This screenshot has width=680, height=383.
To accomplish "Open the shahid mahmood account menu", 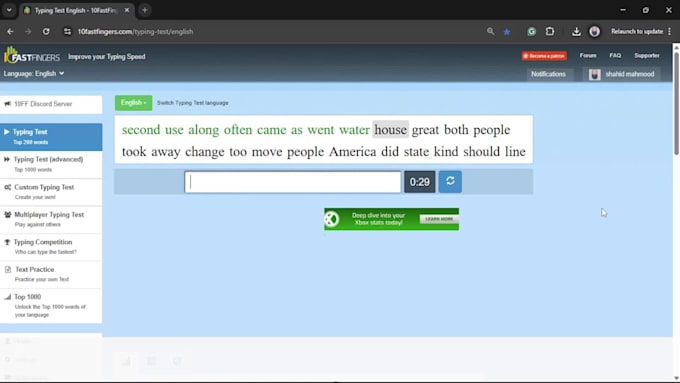I will coord(622,74).
